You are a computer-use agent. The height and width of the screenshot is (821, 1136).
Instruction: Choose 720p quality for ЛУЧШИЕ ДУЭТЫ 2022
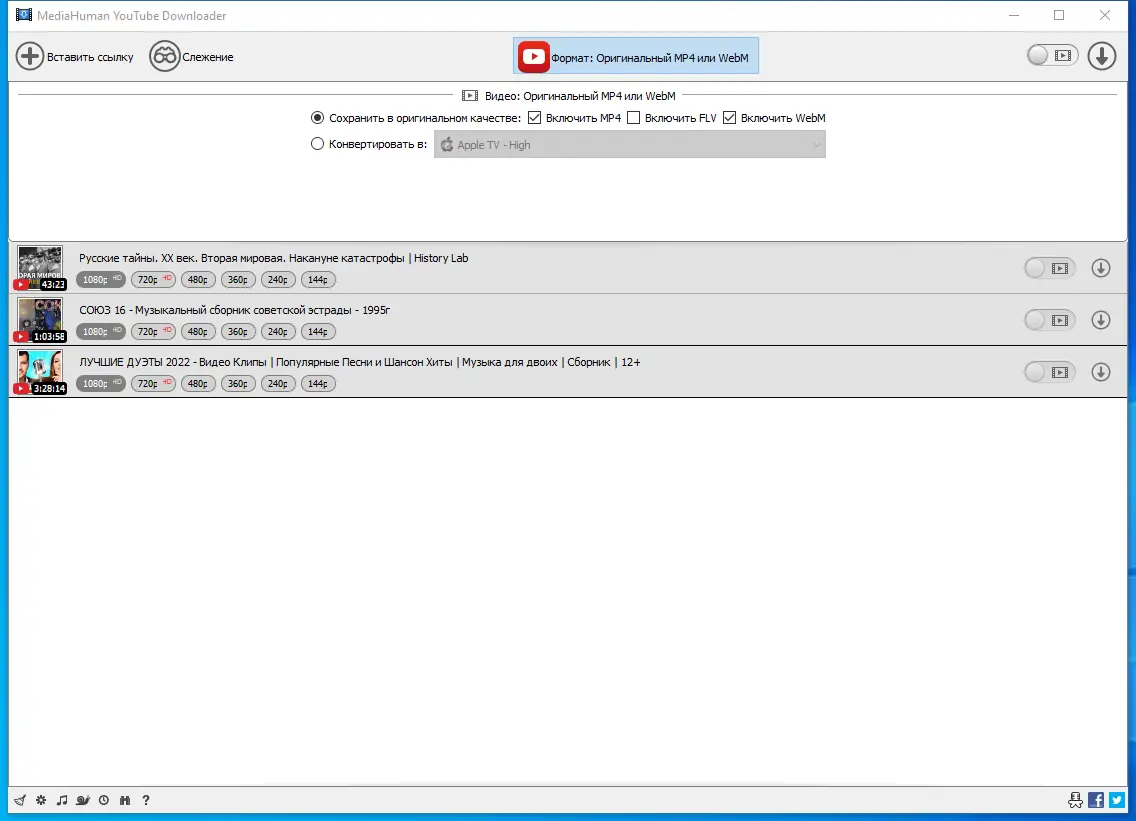(x=153, y=384)
